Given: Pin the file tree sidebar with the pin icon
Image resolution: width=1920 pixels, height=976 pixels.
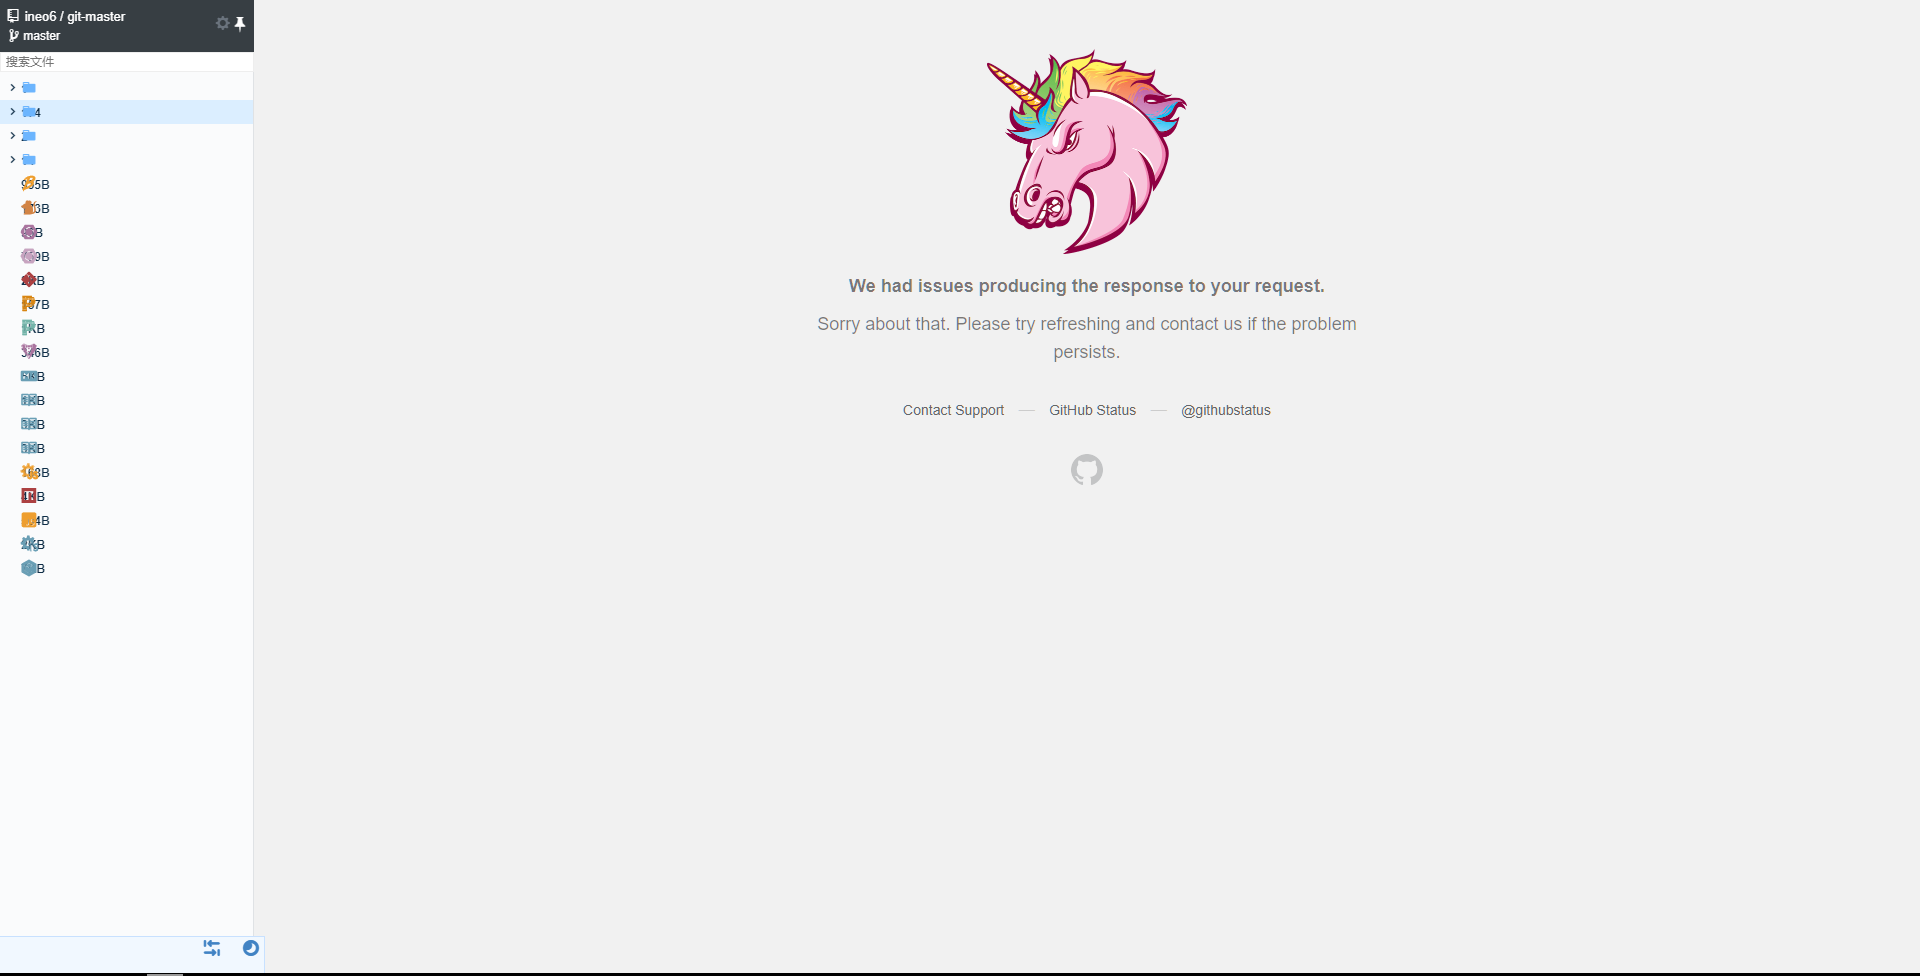Looking at the screenshot, I should pyautogui.click(x=241, y=23).
